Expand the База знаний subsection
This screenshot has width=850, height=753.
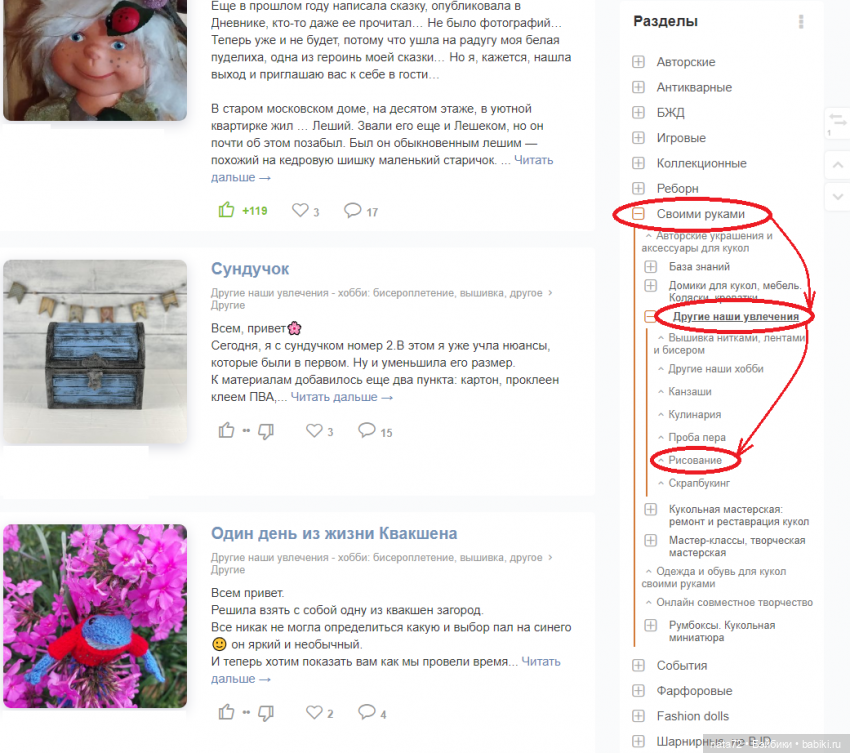(x=651, y=267)
